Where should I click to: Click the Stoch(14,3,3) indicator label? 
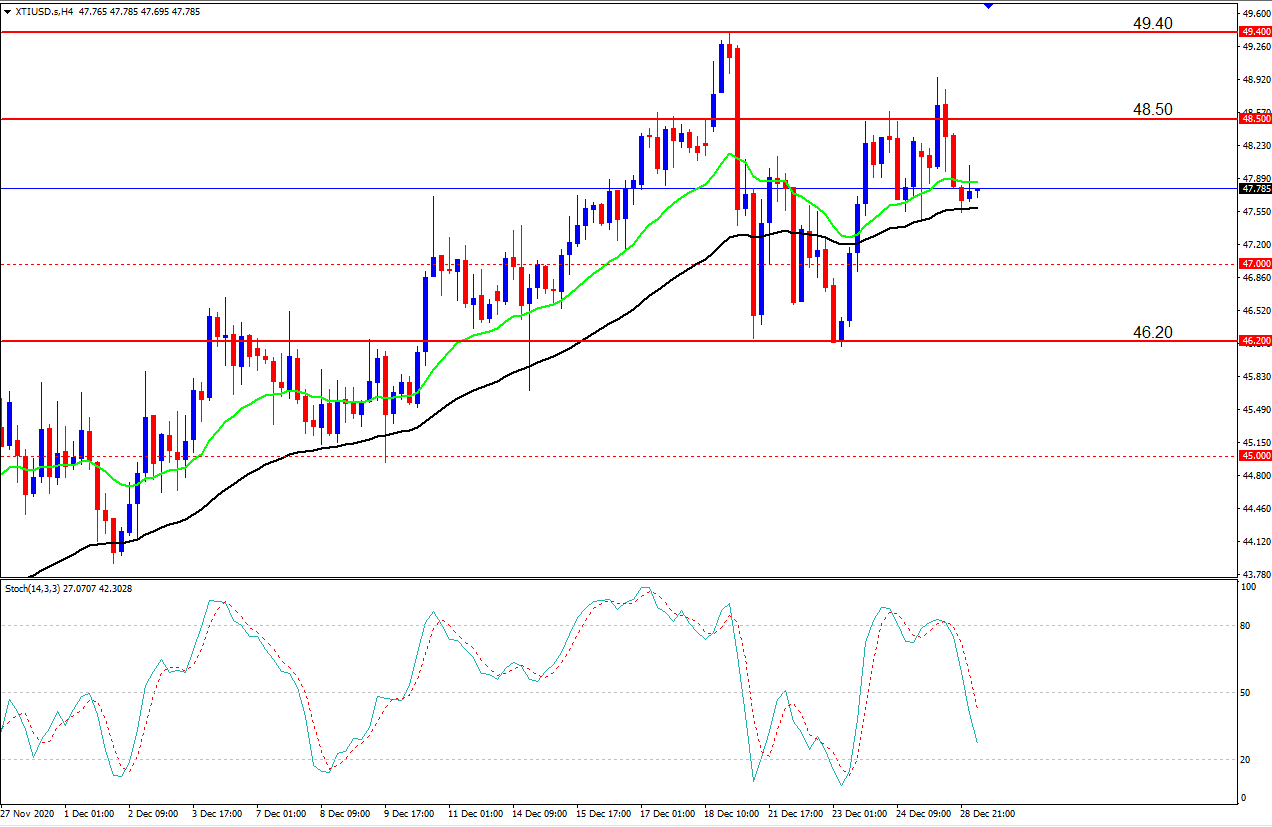click(x=34, y=589)
